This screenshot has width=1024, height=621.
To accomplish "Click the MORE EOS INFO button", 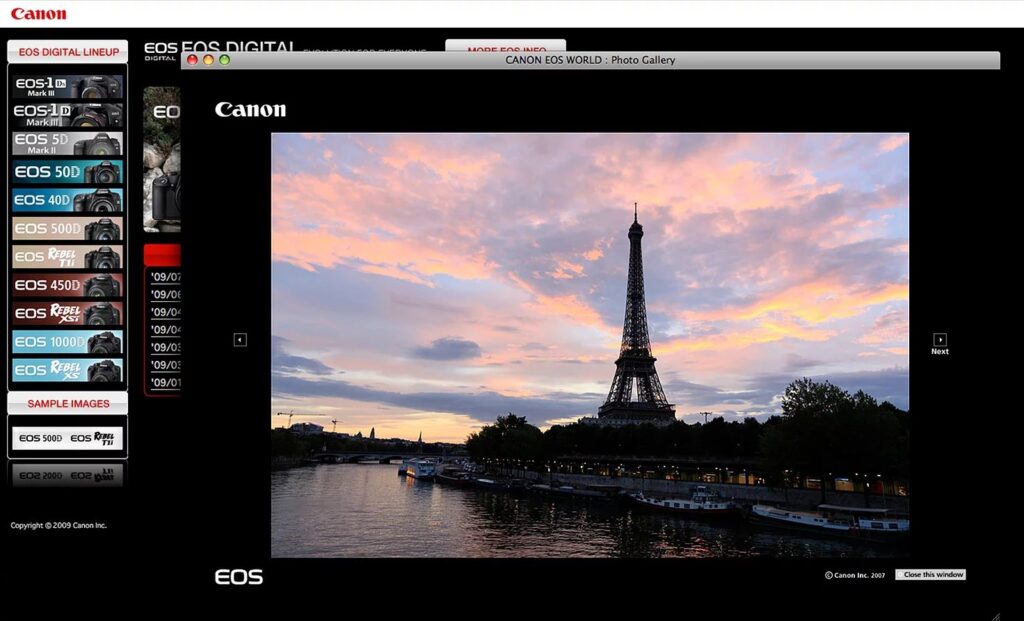I will click(x=506, y=47).
